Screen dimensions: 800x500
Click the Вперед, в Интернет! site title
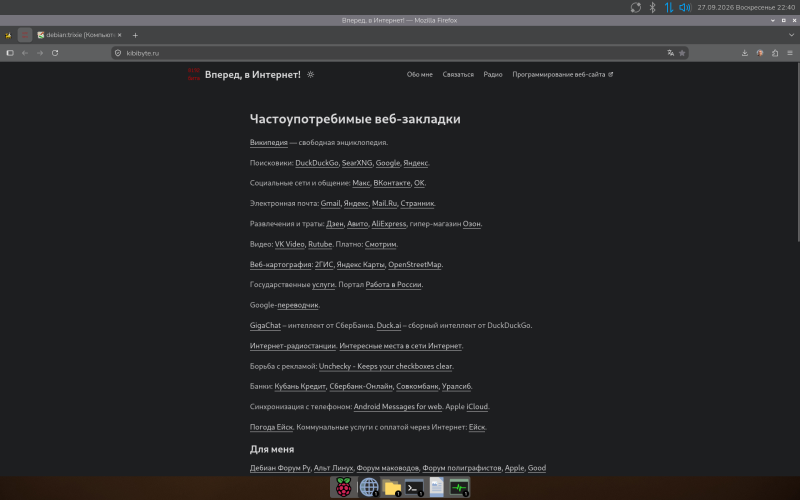click(x=253, y=74)
